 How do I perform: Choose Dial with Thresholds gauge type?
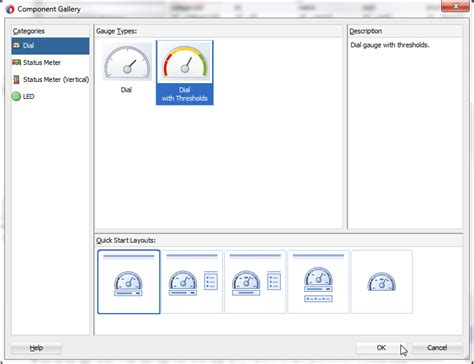pos(185,73)
